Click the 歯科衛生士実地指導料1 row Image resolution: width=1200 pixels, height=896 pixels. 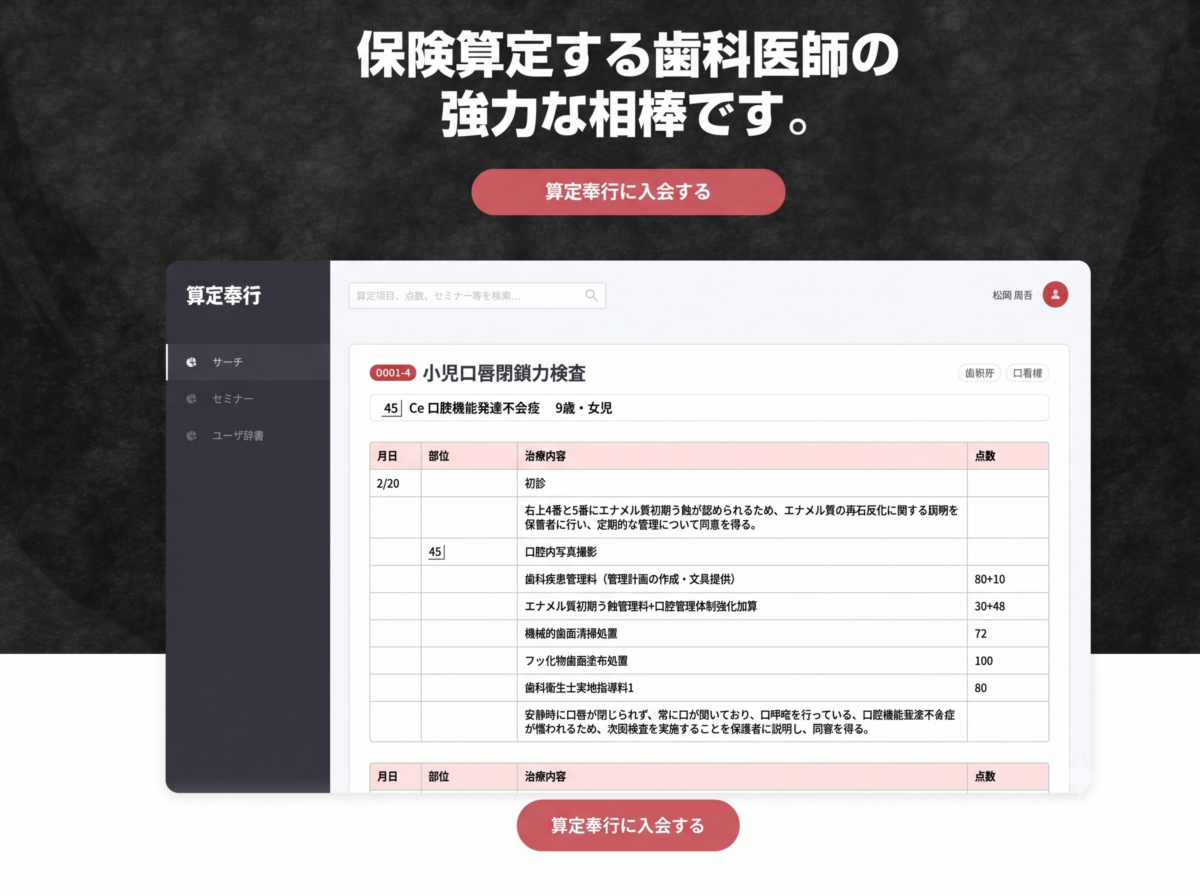pyautogui.click(x=709, y=688)
